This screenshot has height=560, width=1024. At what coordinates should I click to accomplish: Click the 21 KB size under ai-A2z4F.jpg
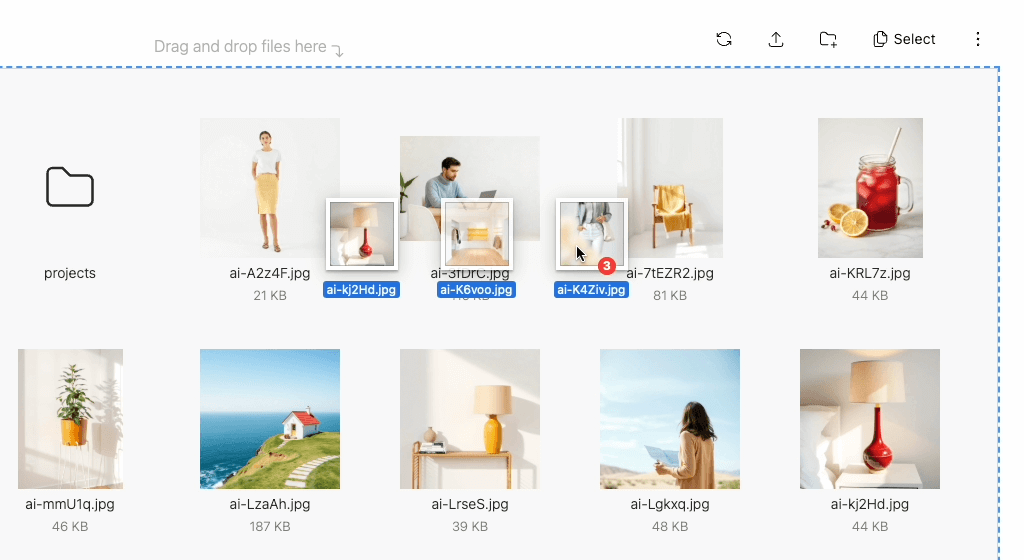point(270,295)
